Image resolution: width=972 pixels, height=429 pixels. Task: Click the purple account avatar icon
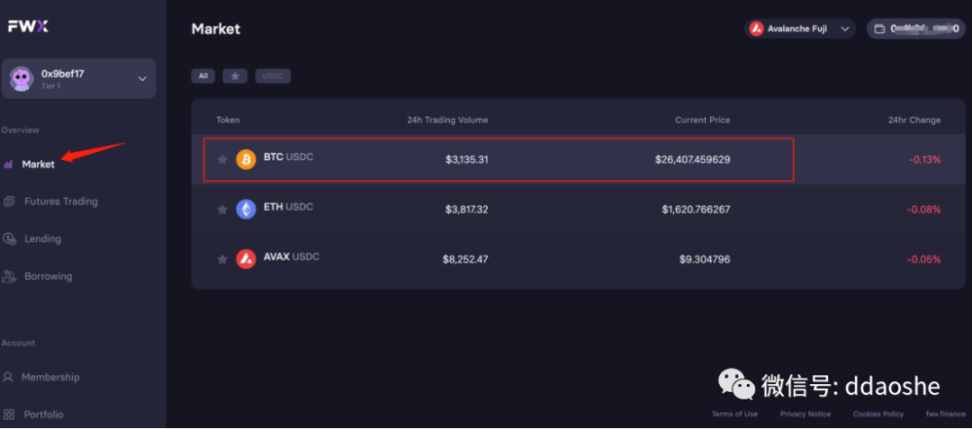[x=22, y=79]
